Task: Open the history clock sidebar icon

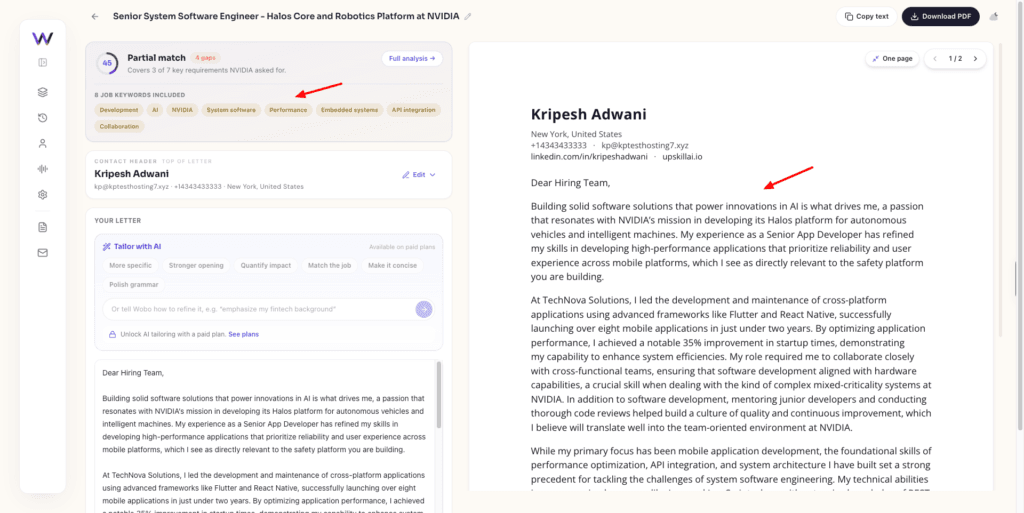Action: (42, 118)
